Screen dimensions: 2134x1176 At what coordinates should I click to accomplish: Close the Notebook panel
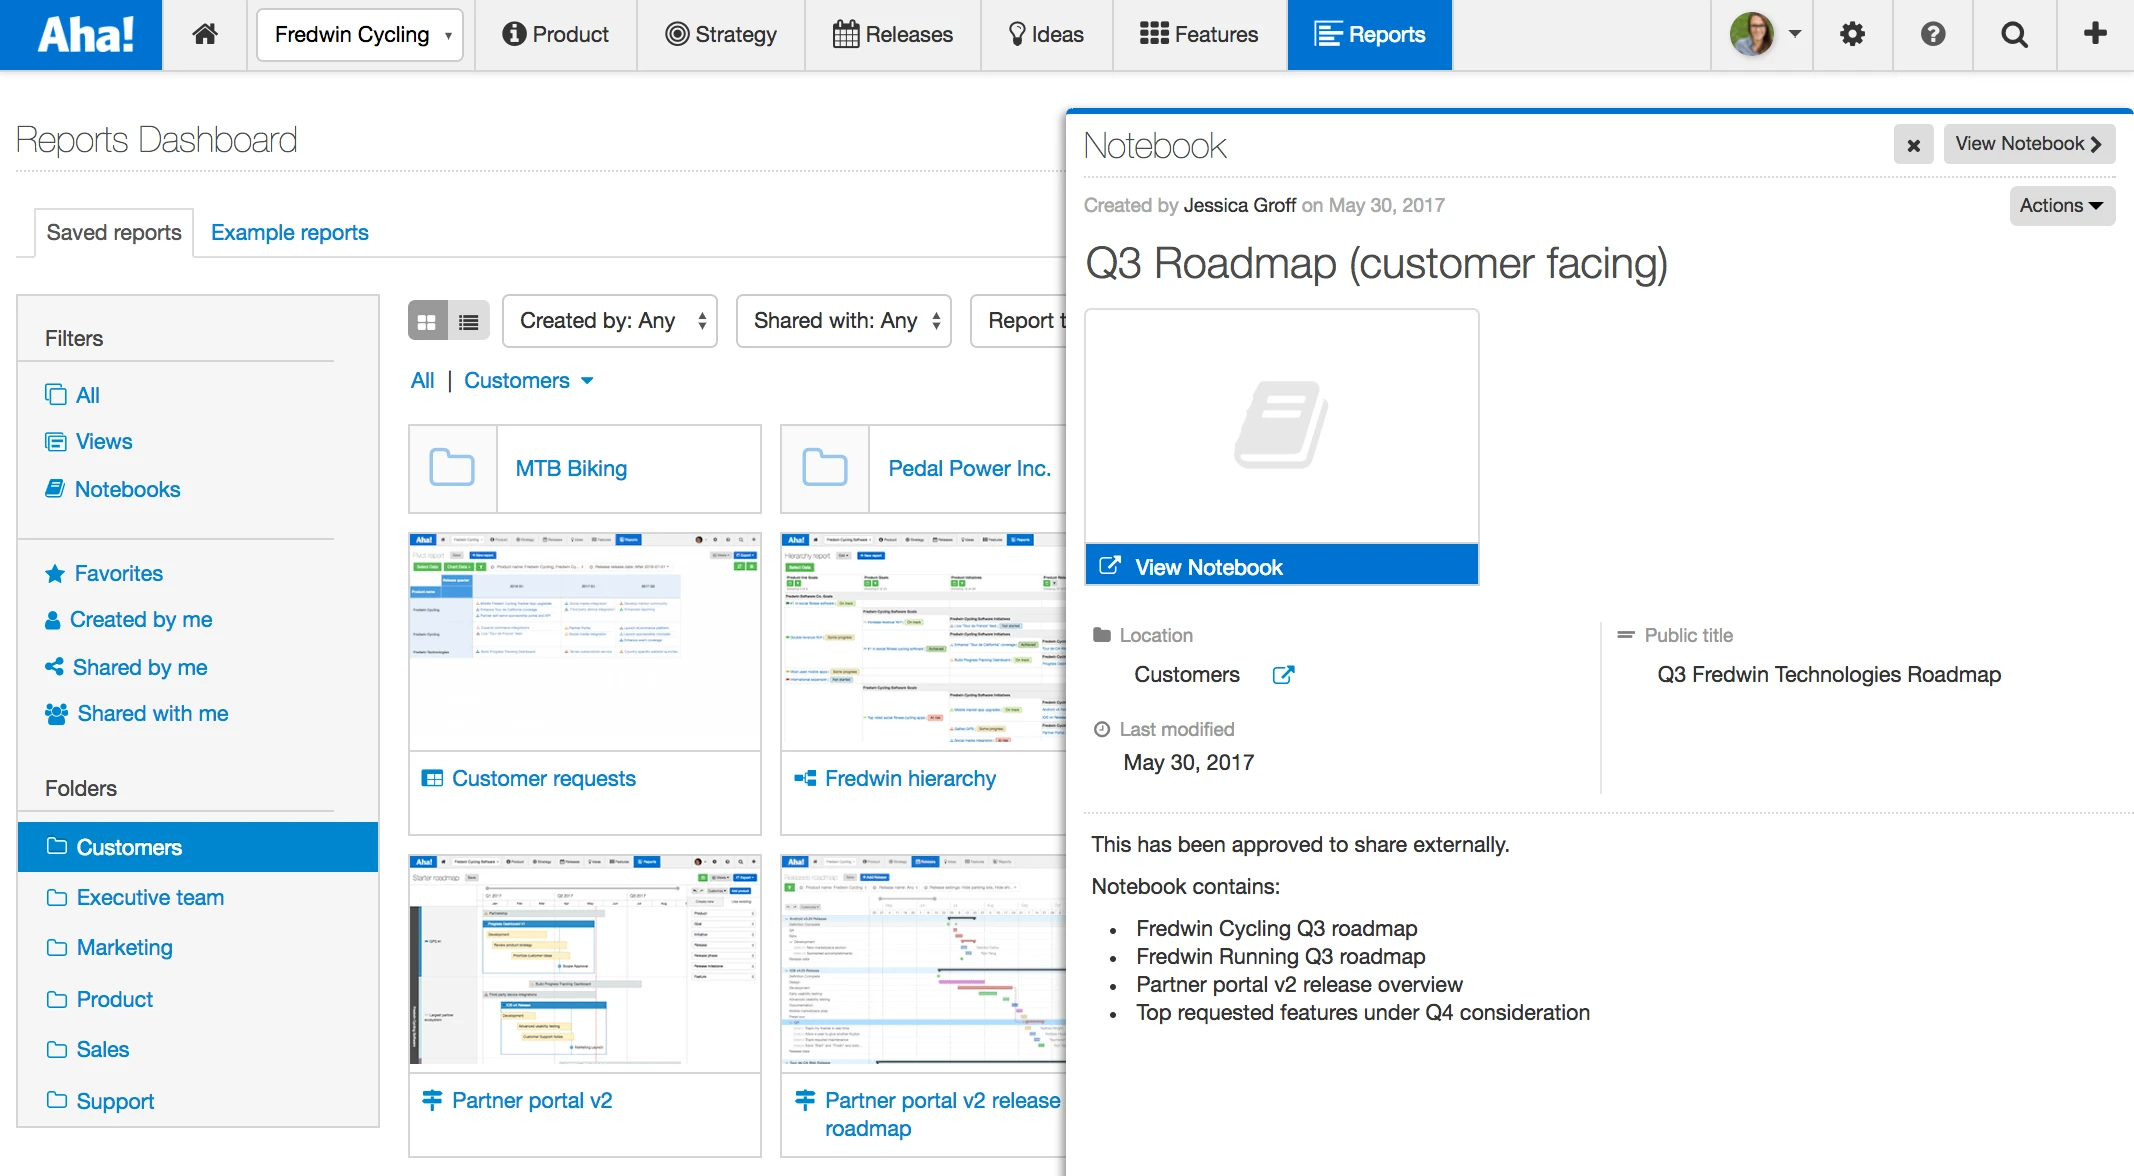(x=1913, y=145)
